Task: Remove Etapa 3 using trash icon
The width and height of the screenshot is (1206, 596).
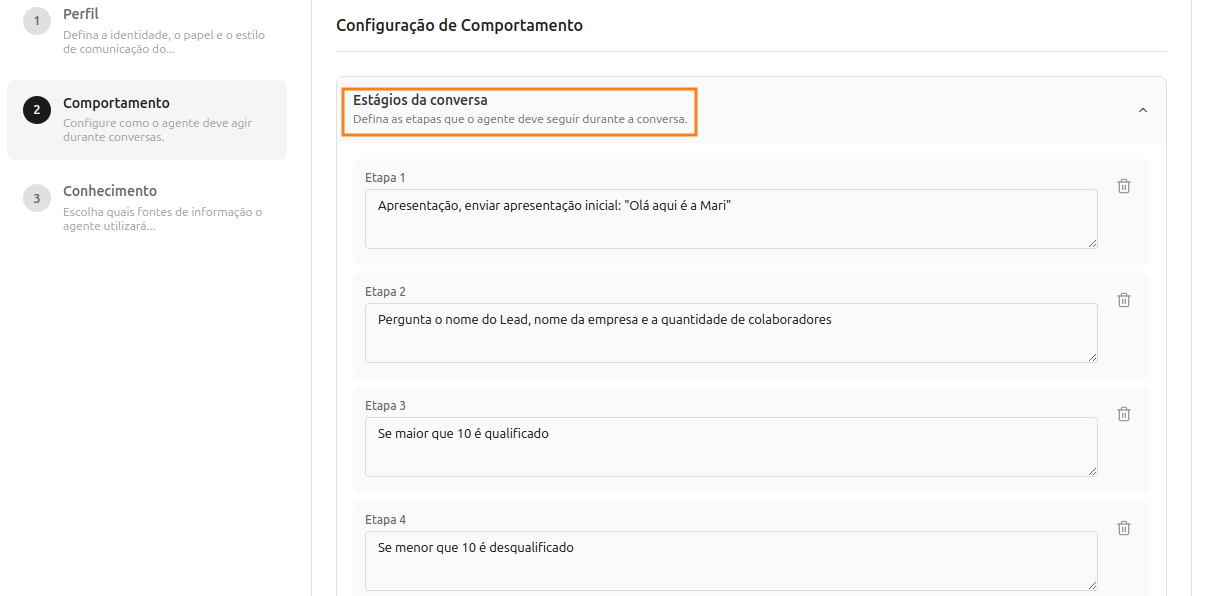Action: (1124, 414)
